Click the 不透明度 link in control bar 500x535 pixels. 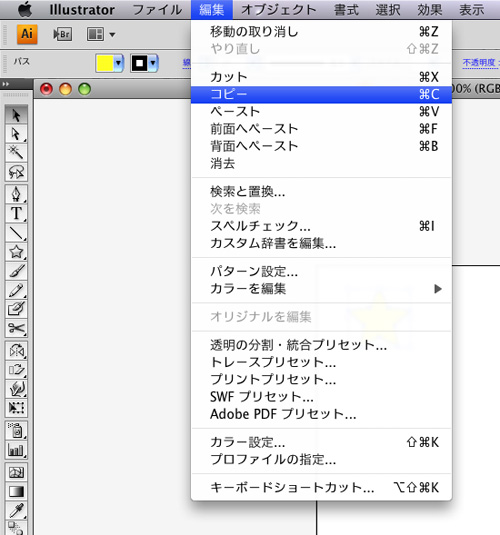pyautogui.click(x=479, y=63)
